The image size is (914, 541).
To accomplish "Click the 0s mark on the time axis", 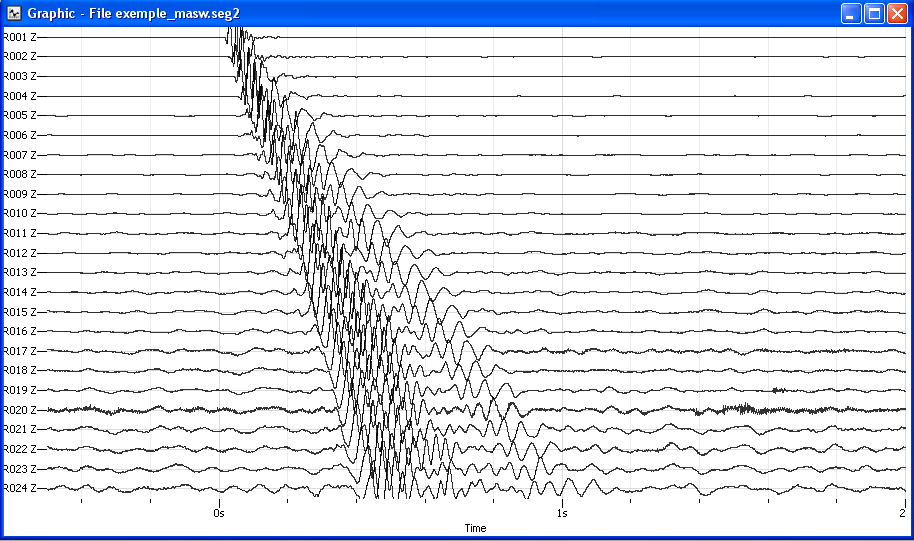I will tap(219, 513).
